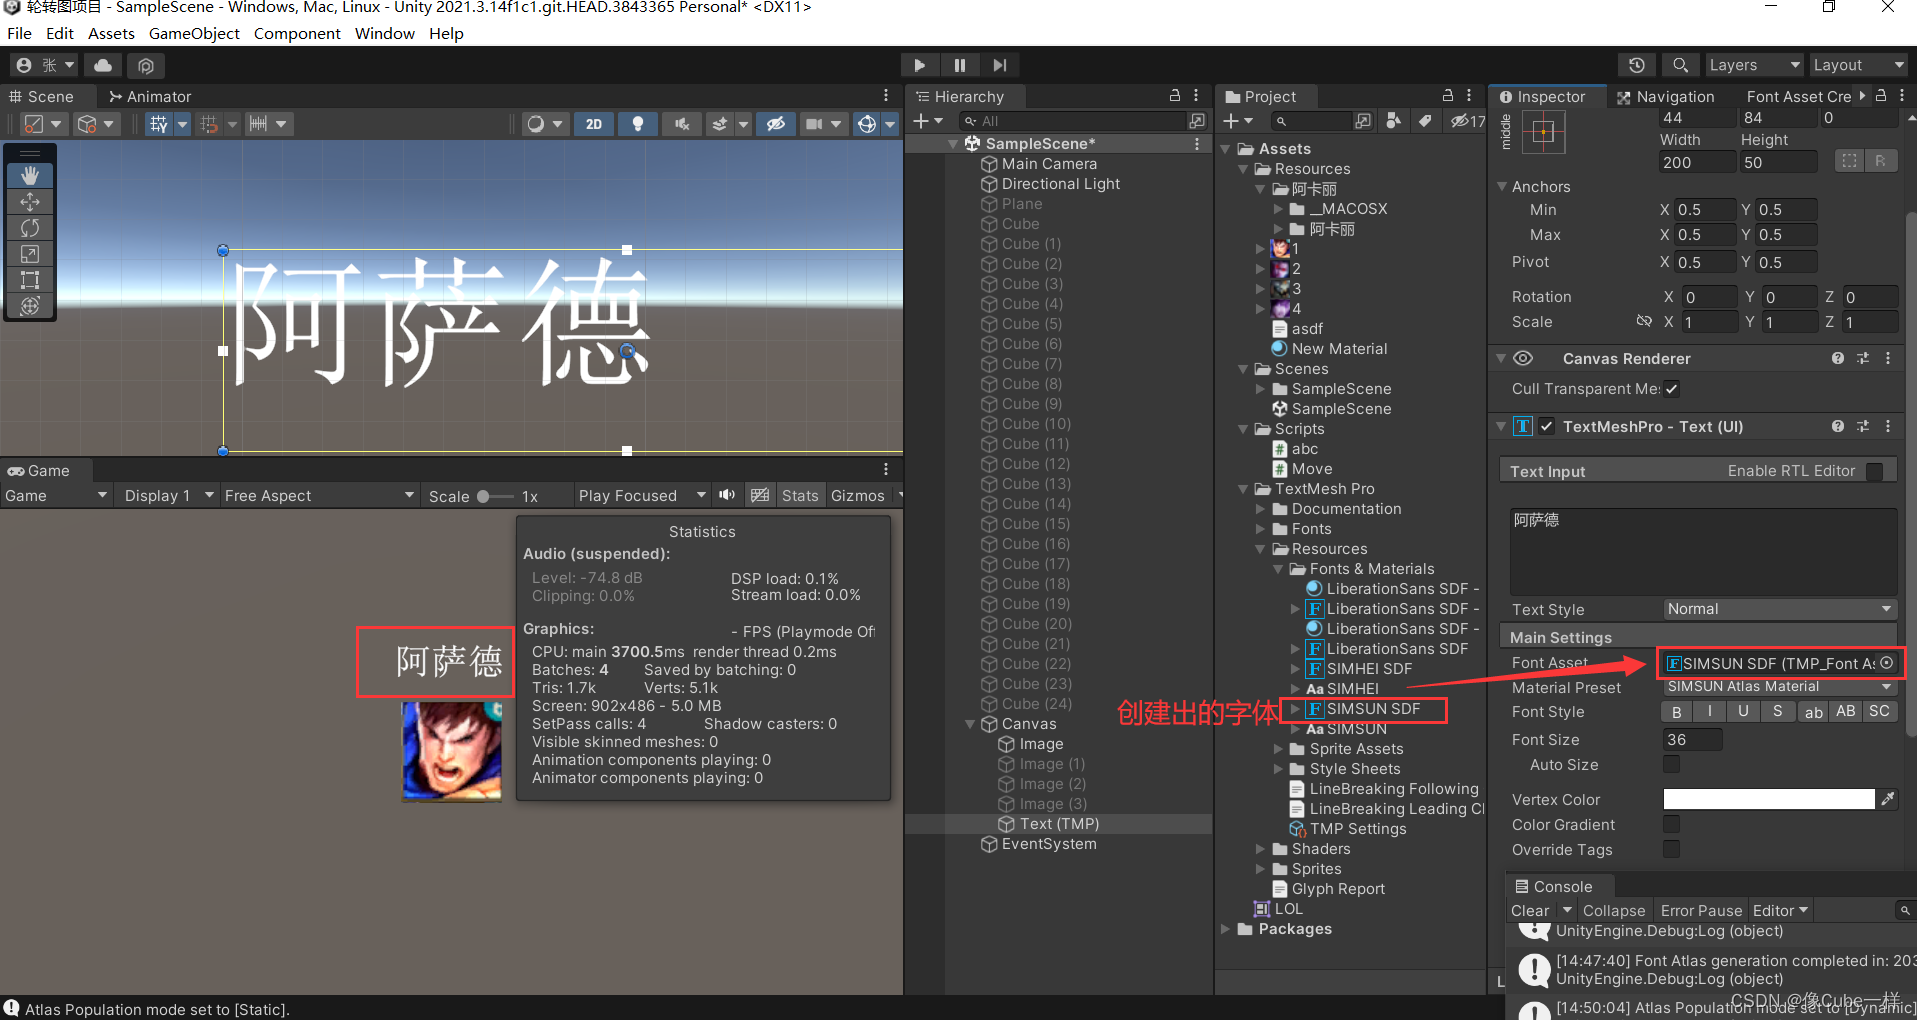This screenshot has width=1917, height=1020.
Task: Click the Vertex Color eyedropper icon
Action: tap(1887, 798)
